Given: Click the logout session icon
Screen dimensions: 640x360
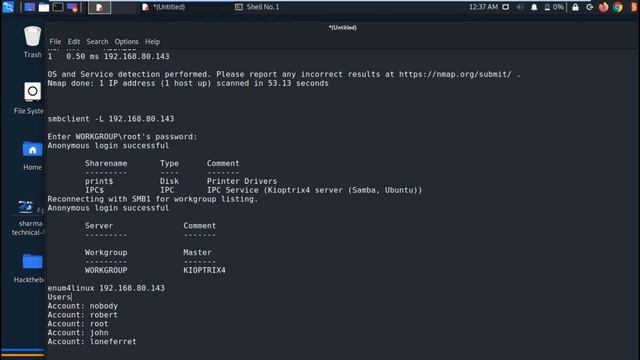Looking at the screenshot, I should click(x=589, y=7).
